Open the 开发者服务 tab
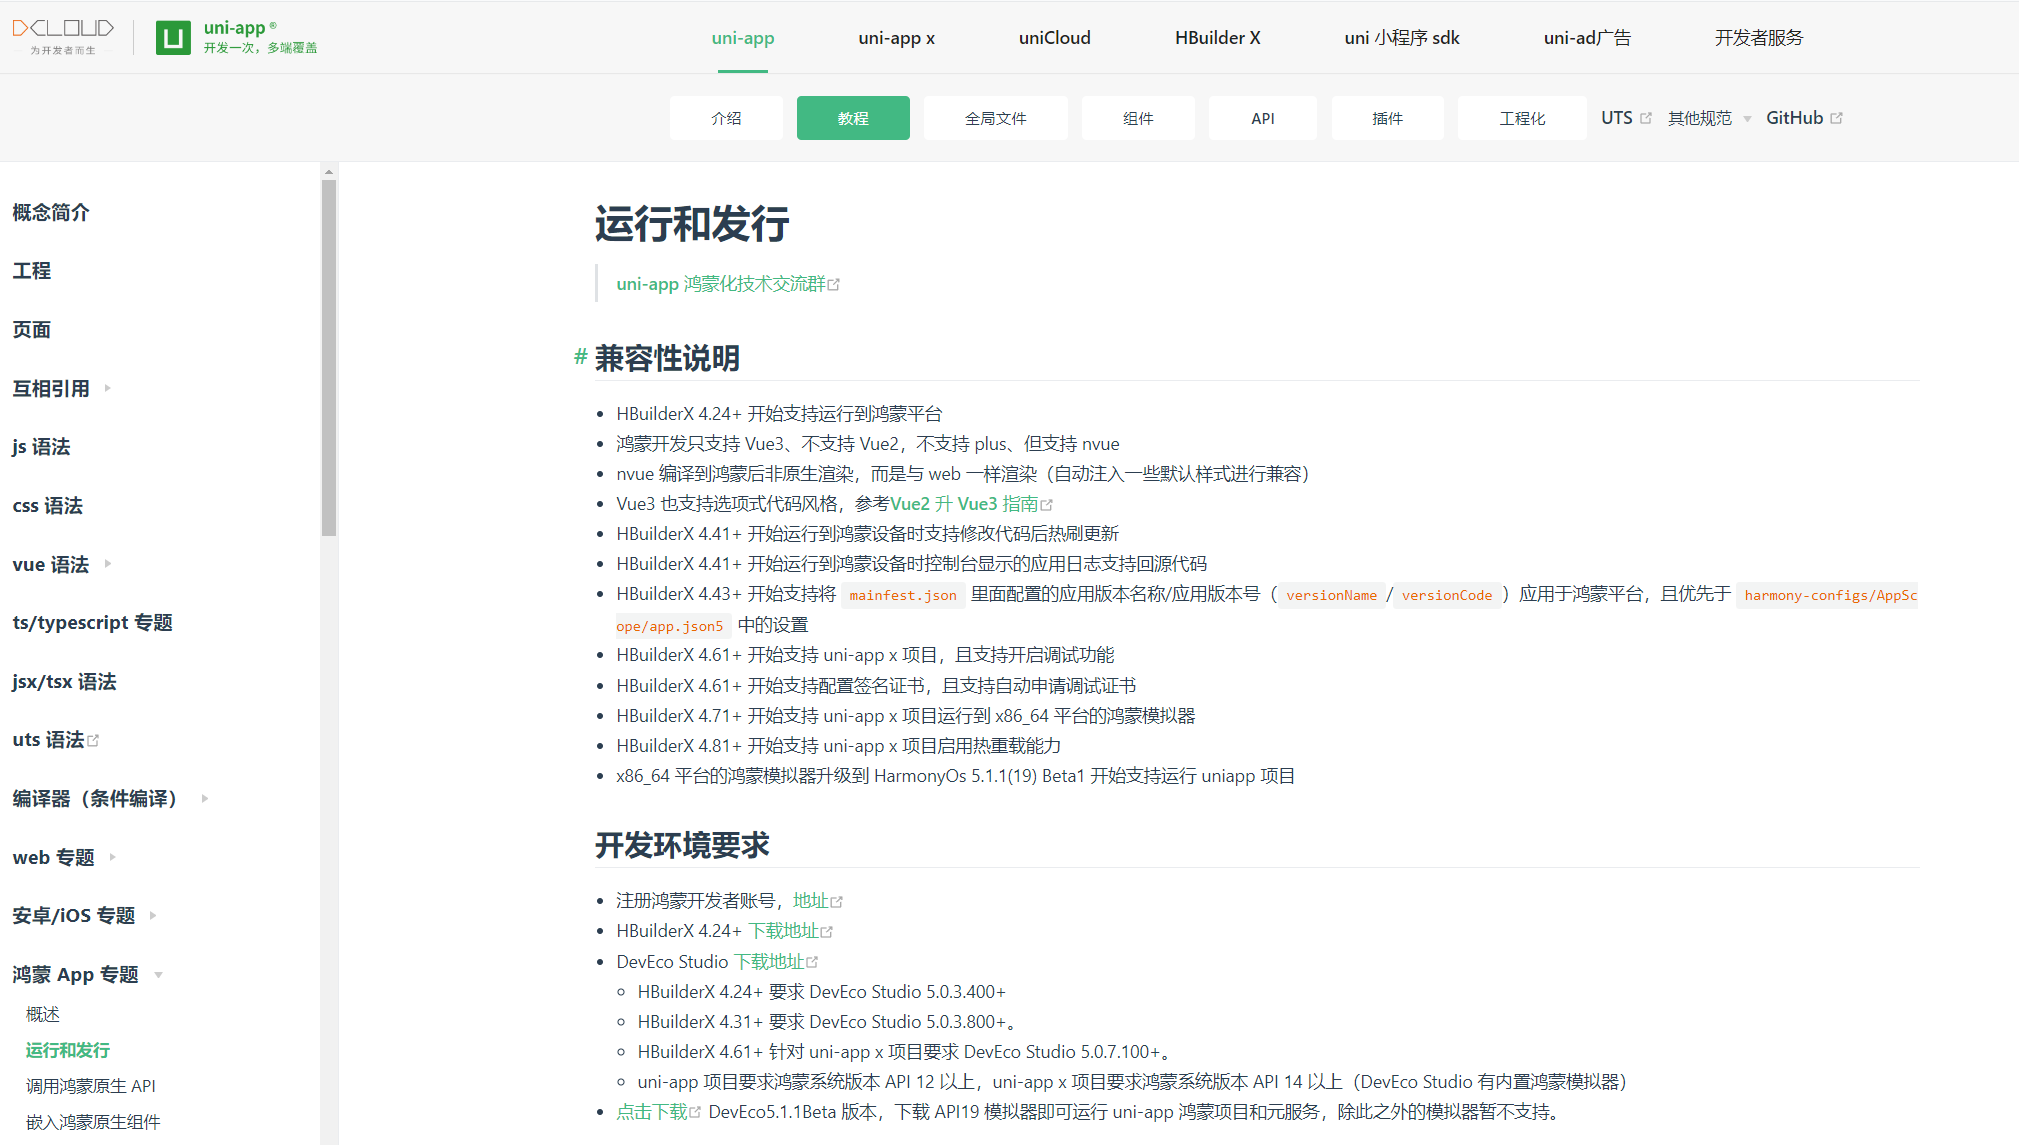The height and width of the screenshot is (1145, 2019). (x=1758, y=38)
